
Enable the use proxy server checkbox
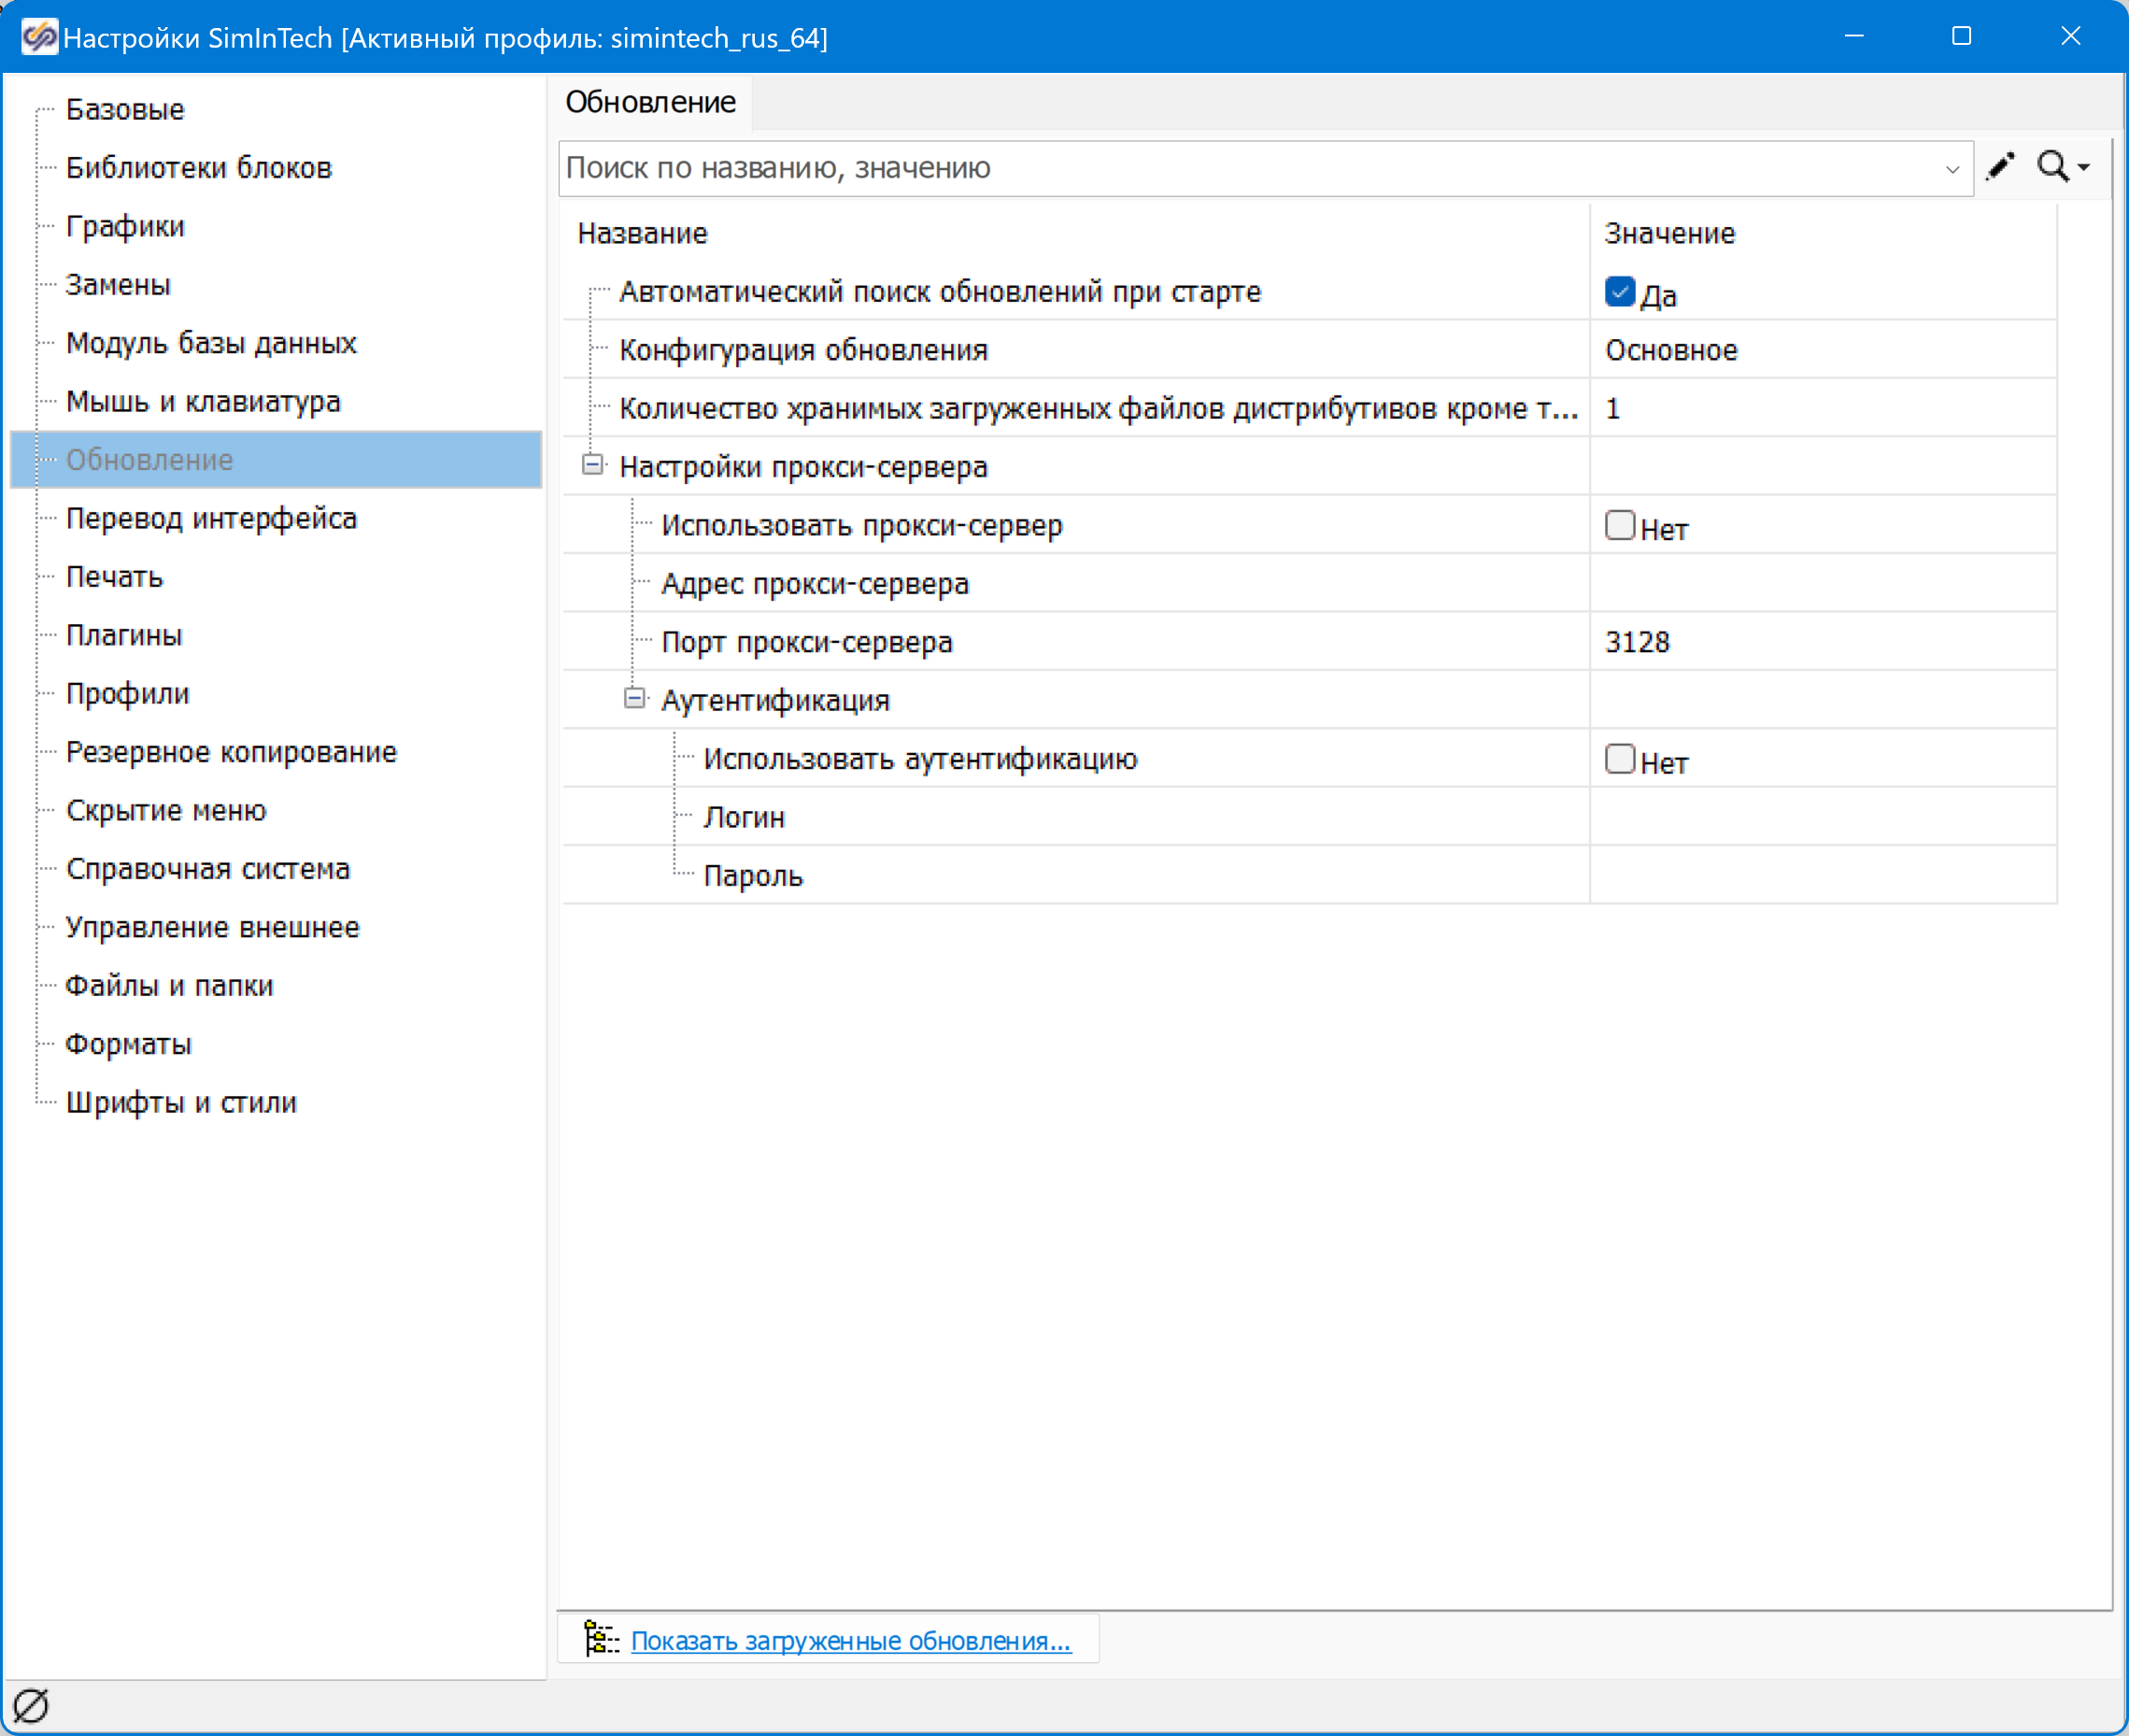coord(1619,526)
